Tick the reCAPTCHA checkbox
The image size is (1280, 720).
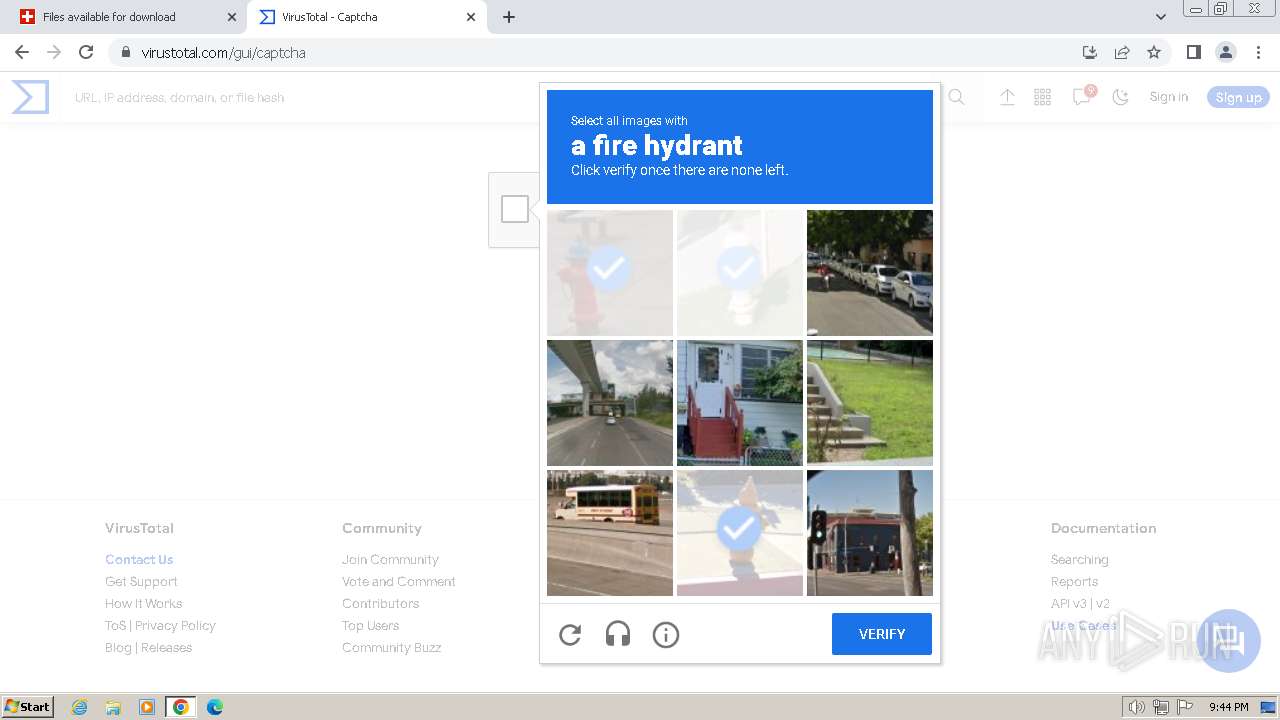[515, 209]
